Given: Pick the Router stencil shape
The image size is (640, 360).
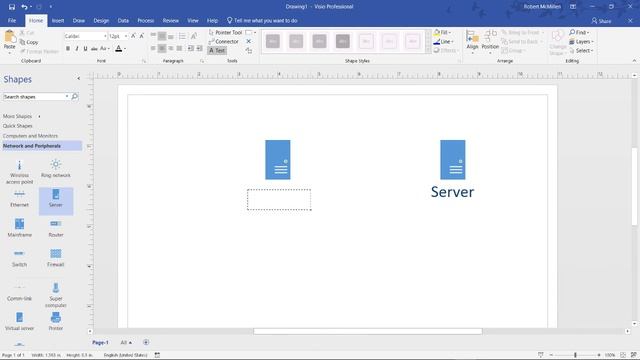Looking at the screenshot, I should click(56, 228).
